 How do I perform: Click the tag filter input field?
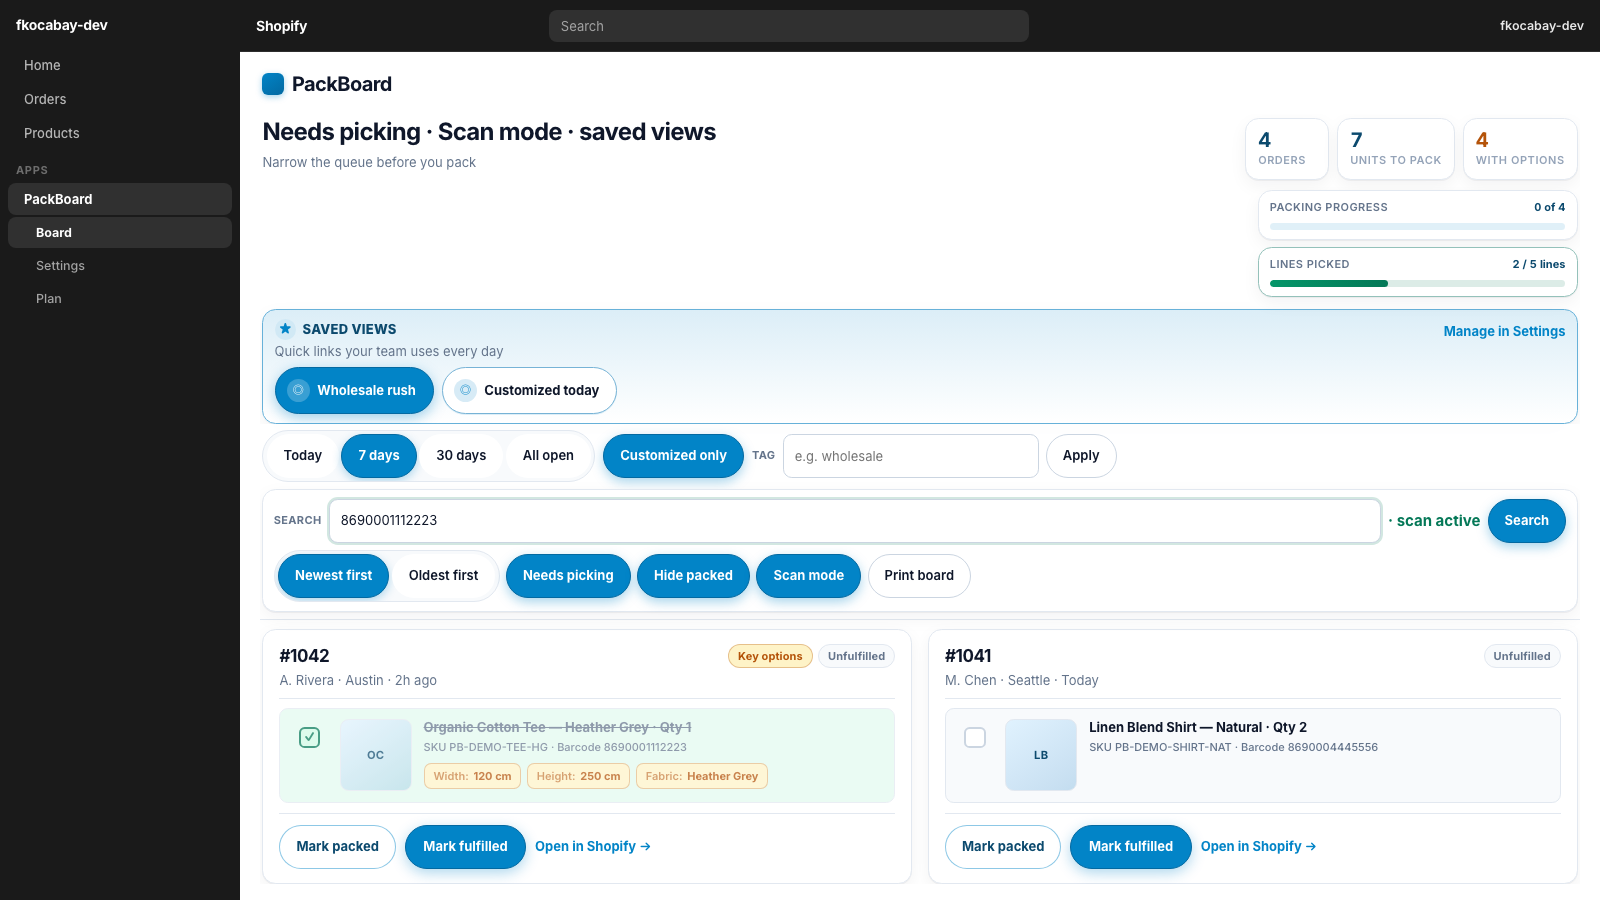[x=911, y=456]
